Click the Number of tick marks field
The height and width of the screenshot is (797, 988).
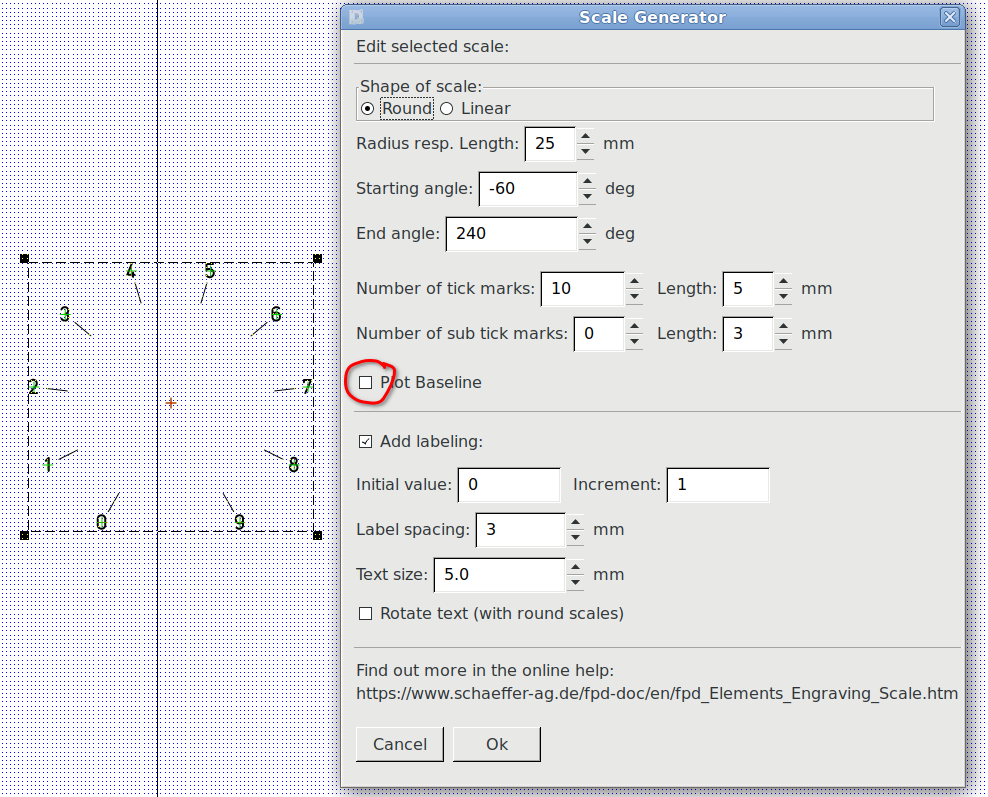583,289
